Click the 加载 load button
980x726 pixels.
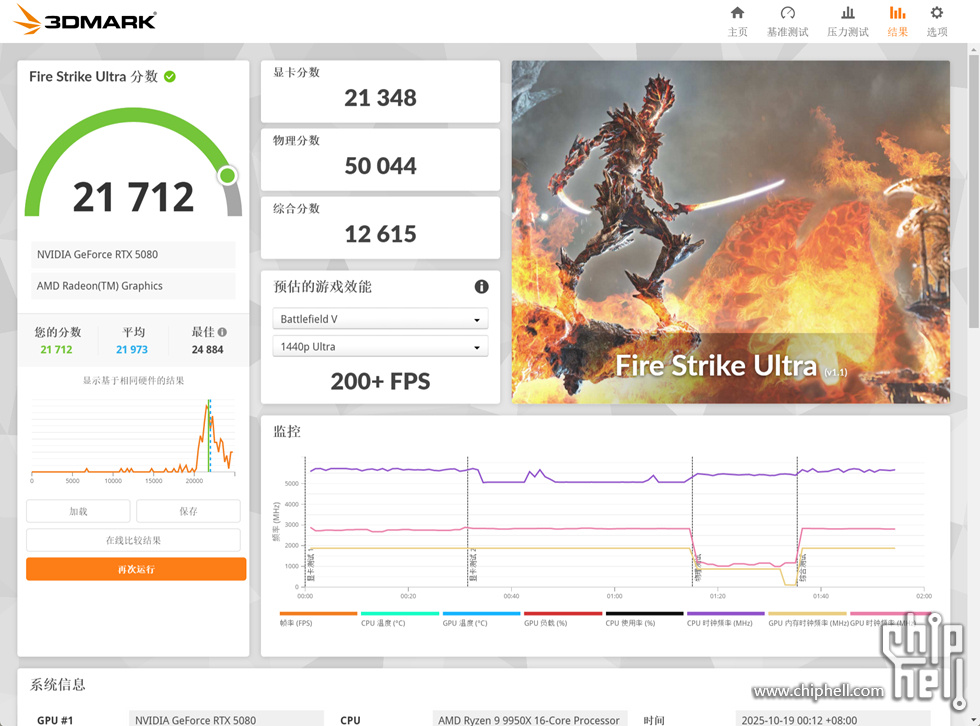point(78,511)
